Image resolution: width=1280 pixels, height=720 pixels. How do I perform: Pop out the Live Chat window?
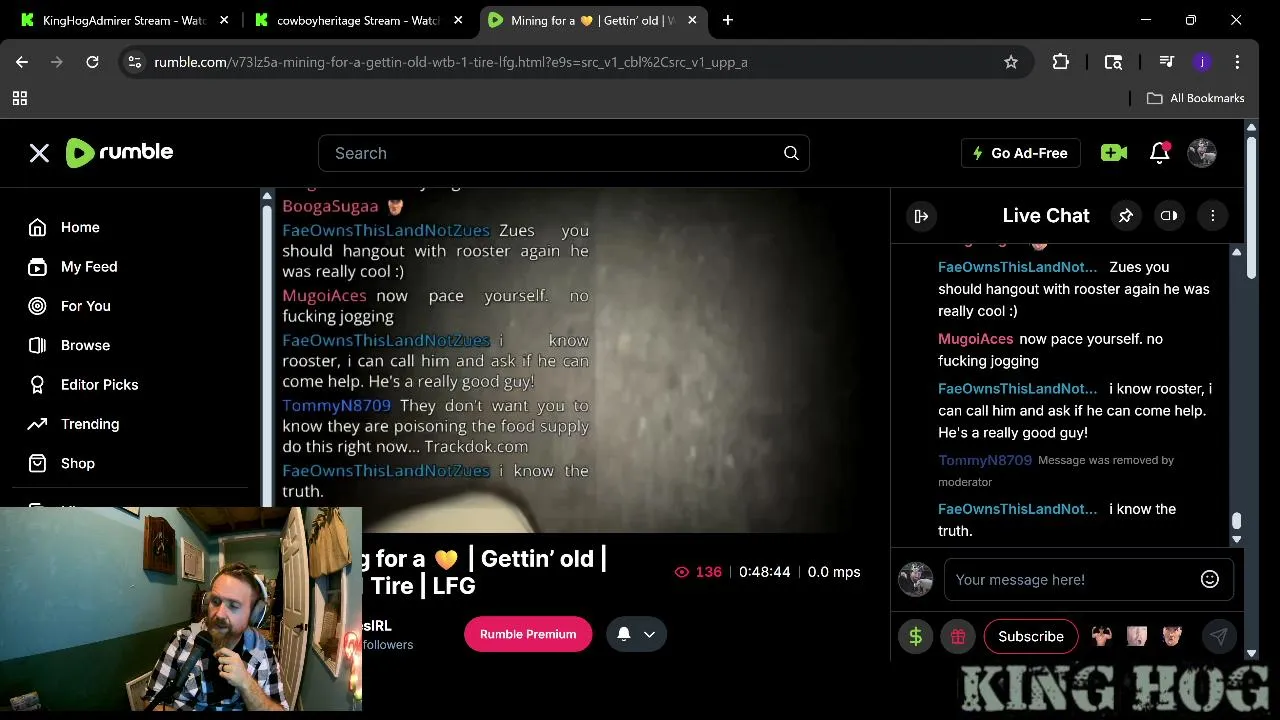tap(1168, 215)
